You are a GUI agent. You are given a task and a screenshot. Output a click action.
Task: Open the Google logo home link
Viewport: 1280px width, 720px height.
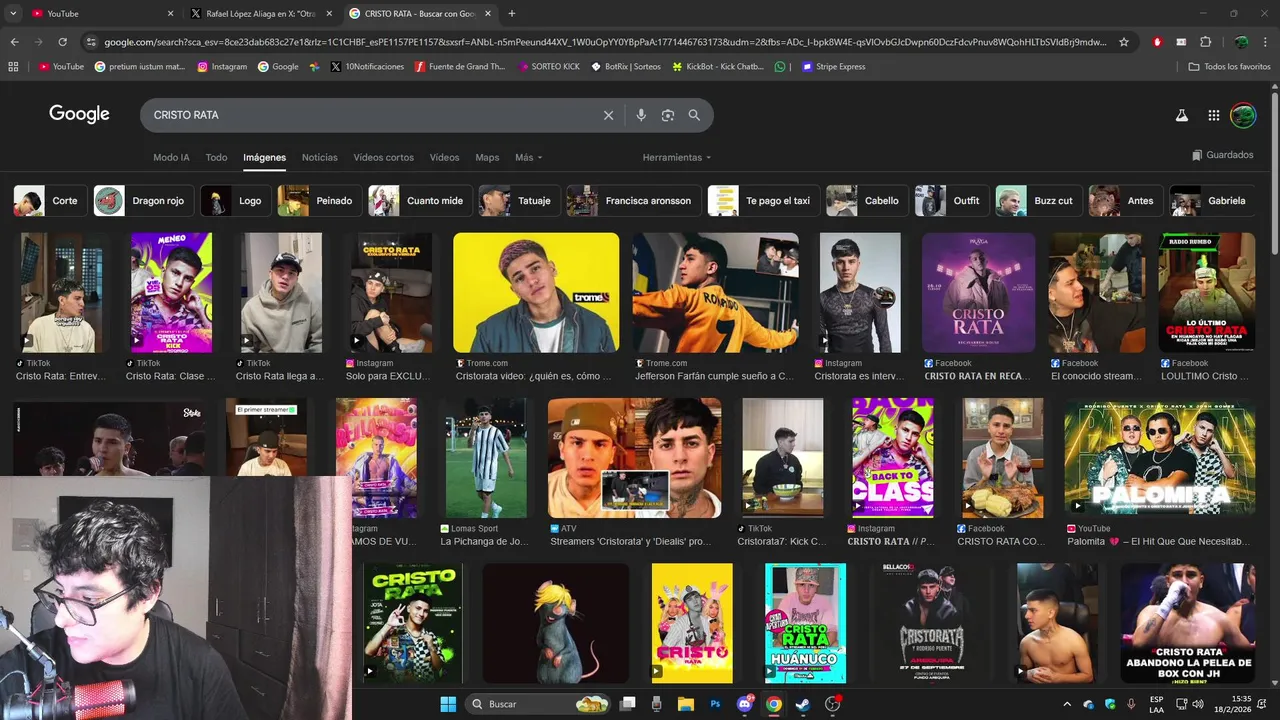[79, 114]
